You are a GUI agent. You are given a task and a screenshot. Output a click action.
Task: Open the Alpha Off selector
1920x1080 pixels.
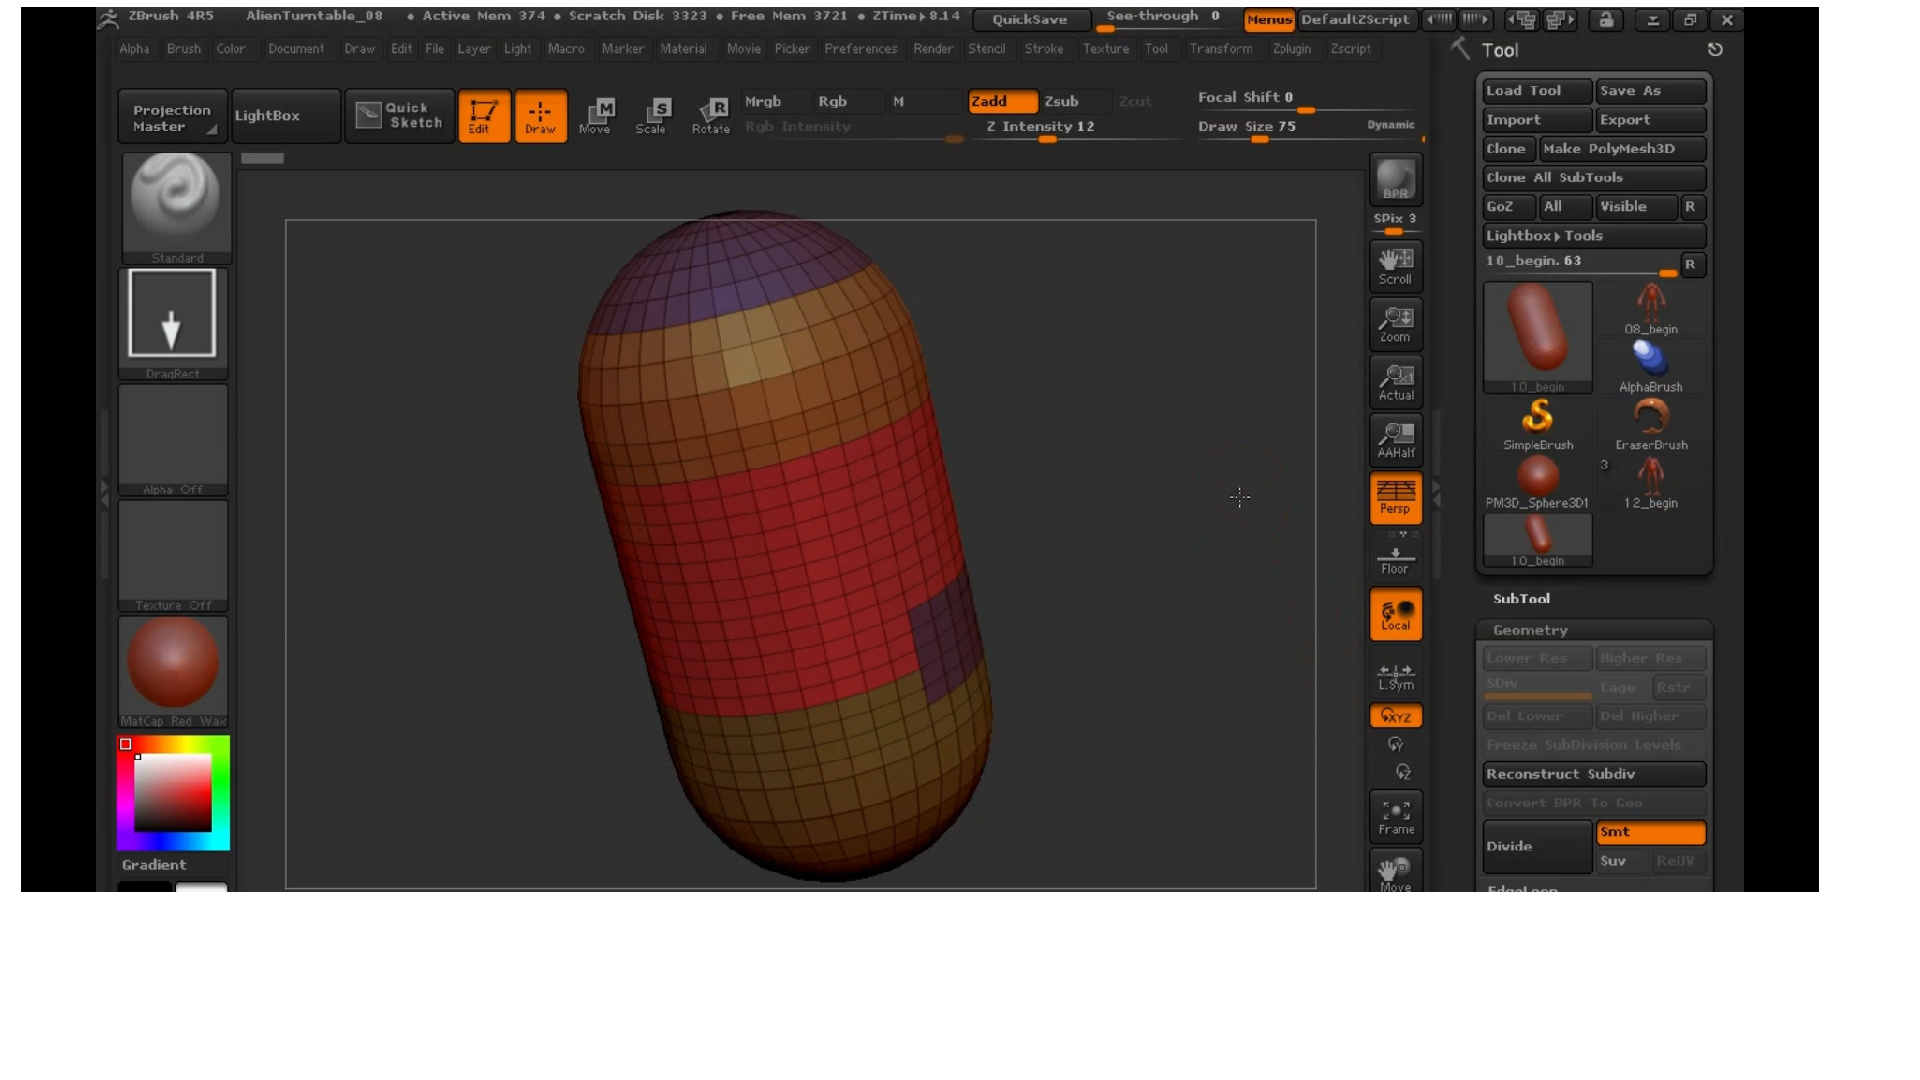172,440
